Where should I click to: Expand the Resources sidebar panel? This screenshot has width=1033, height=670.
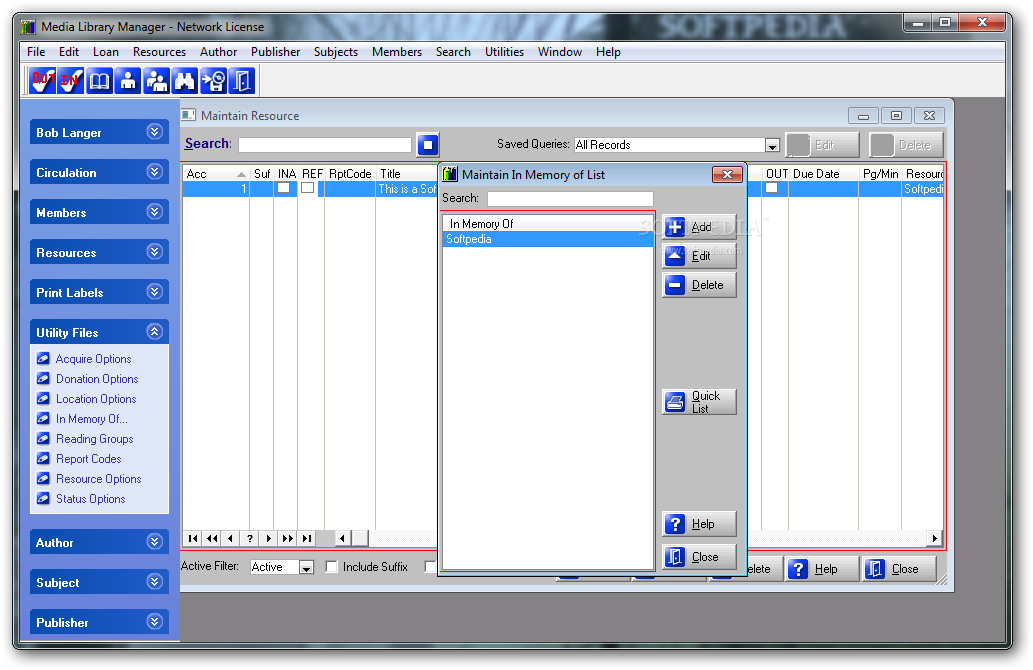pyautogui.click(x=155, y=252)
